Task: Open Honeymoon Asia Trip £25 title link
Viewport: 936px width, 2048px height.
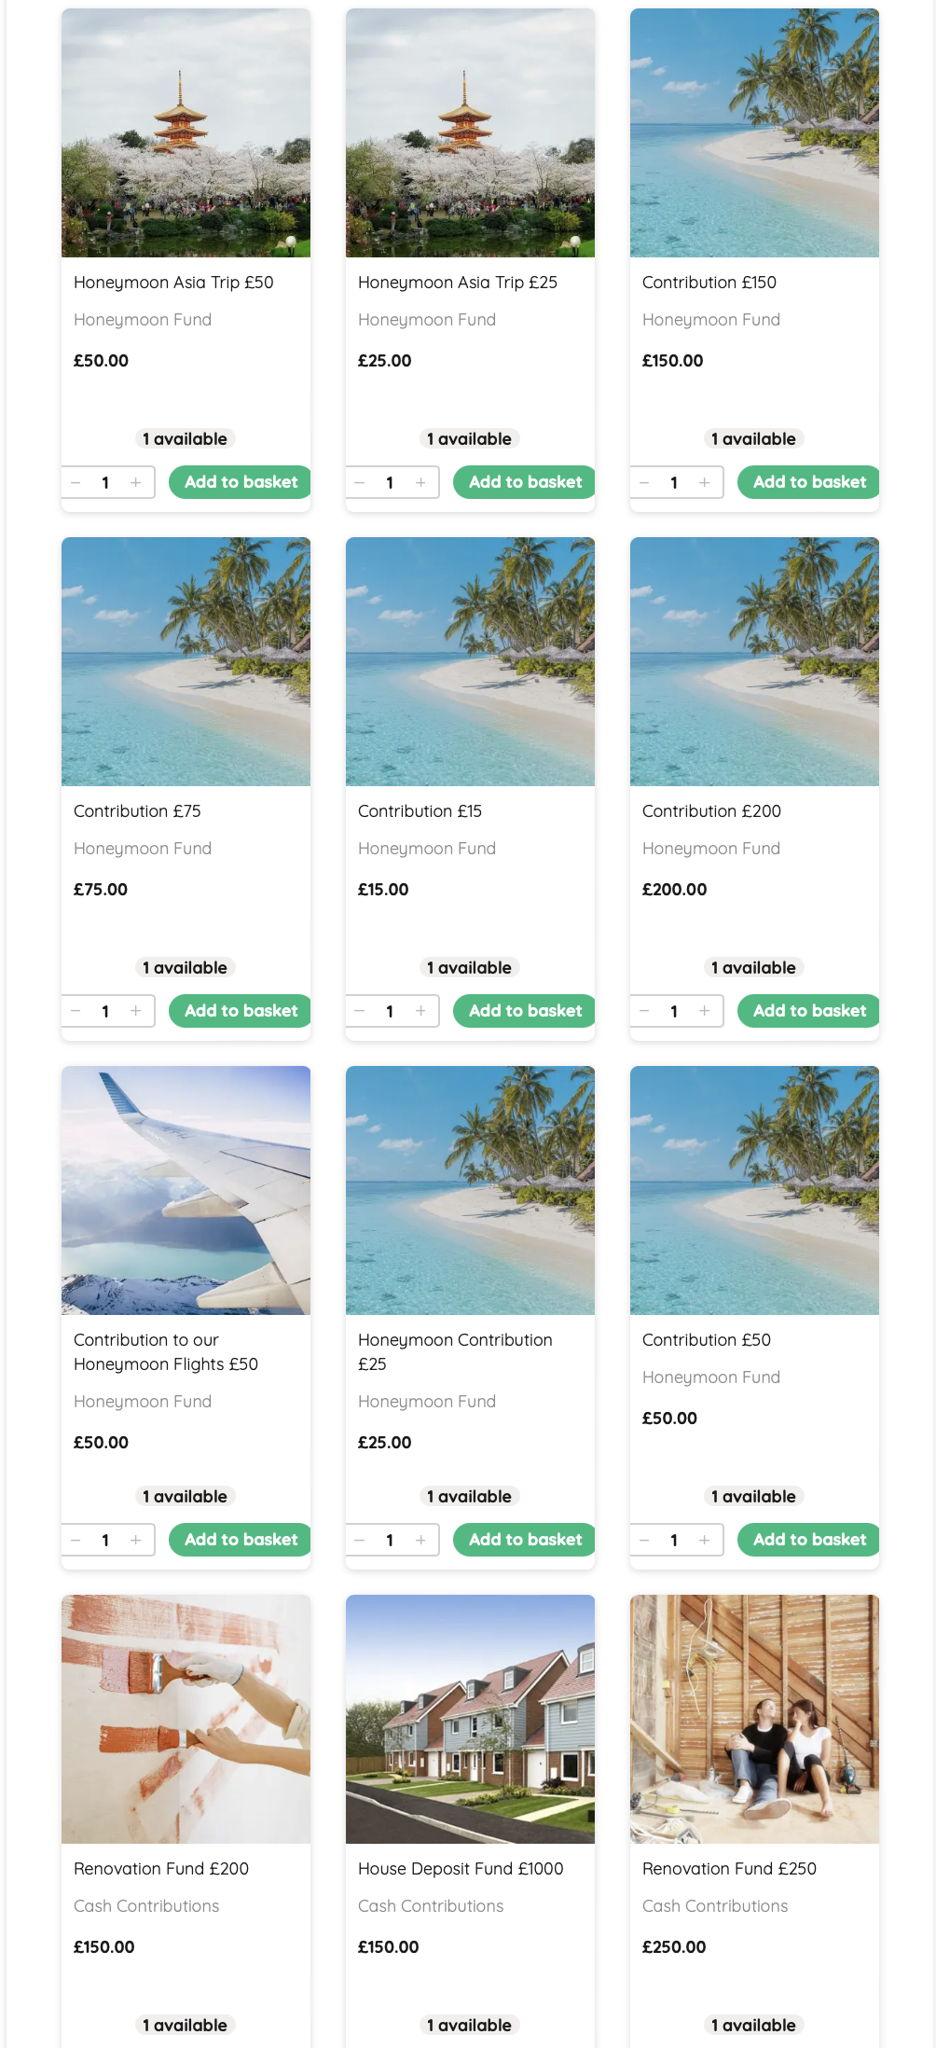Action: (x=458, y=282)
